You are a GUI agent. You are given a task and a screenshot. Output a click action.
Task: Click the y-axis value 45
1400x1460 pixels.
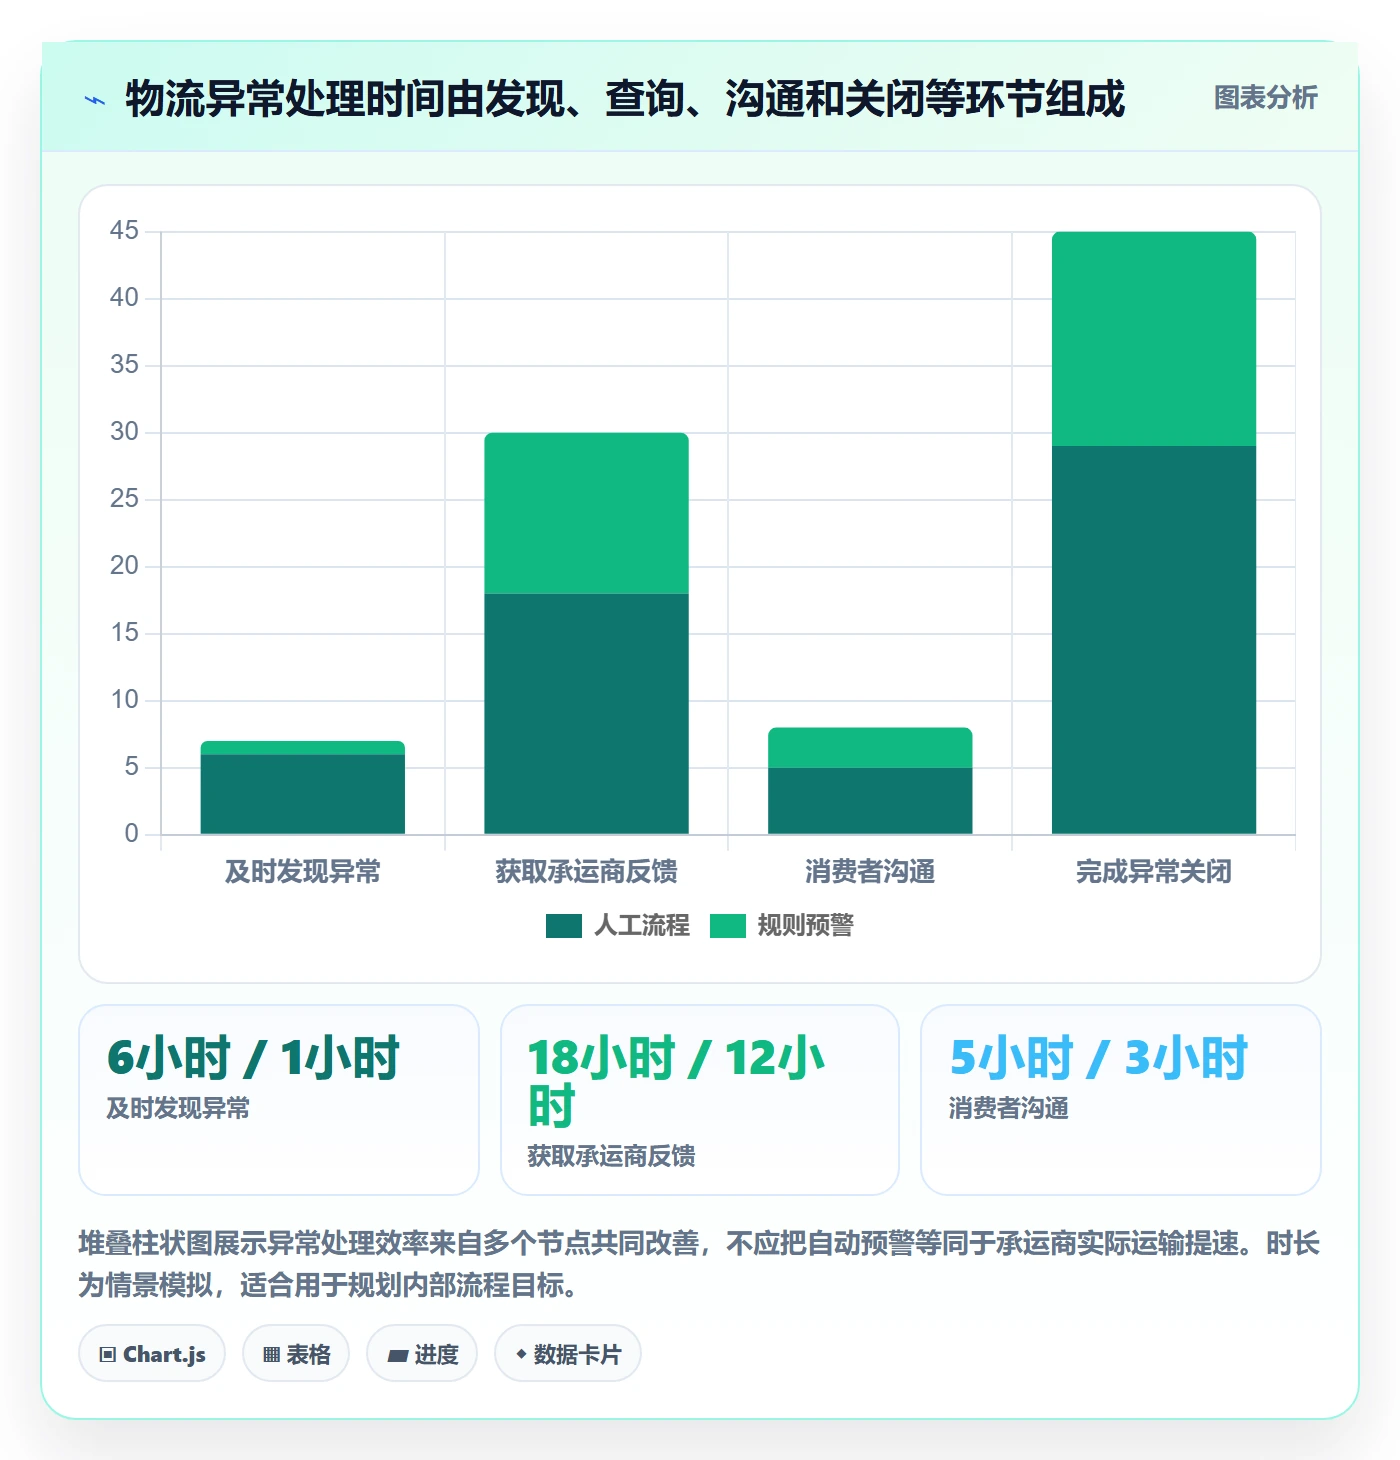124,231
